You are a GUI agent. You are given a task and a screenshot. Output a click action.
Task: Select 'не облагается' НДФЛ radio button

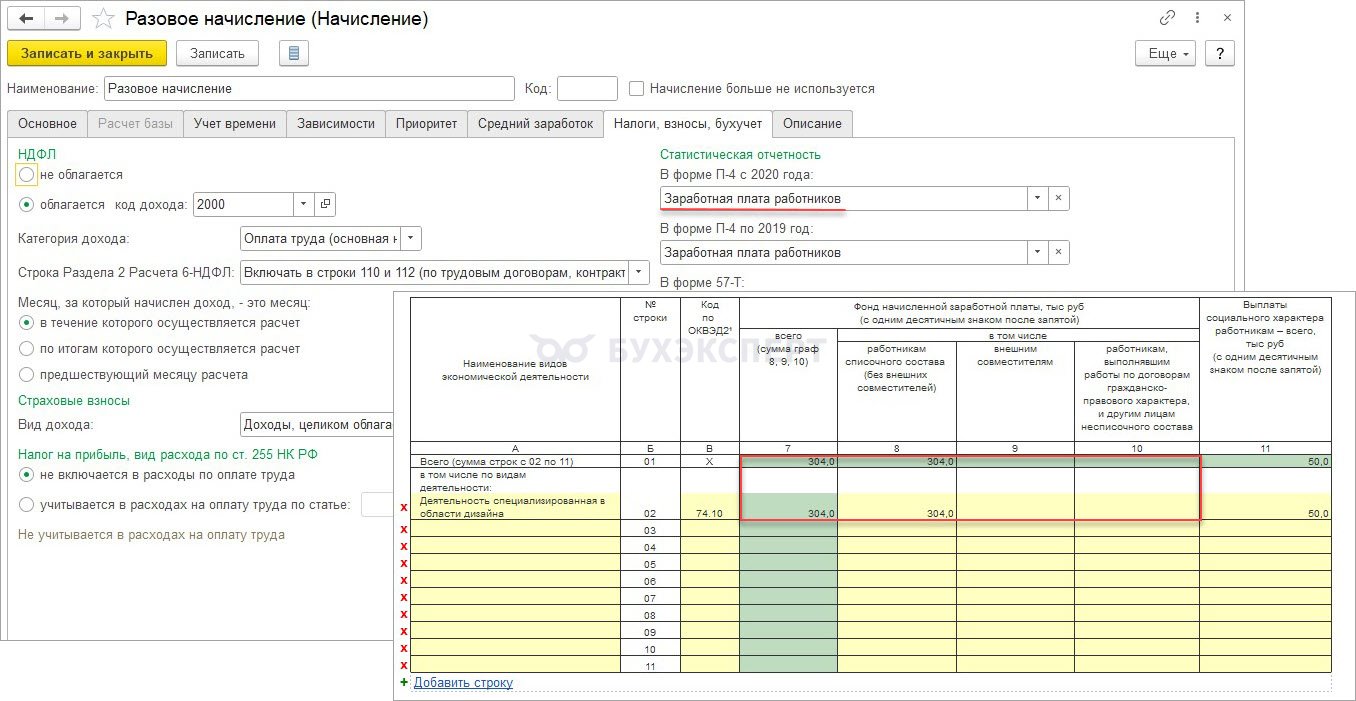[x=27, y=175]
